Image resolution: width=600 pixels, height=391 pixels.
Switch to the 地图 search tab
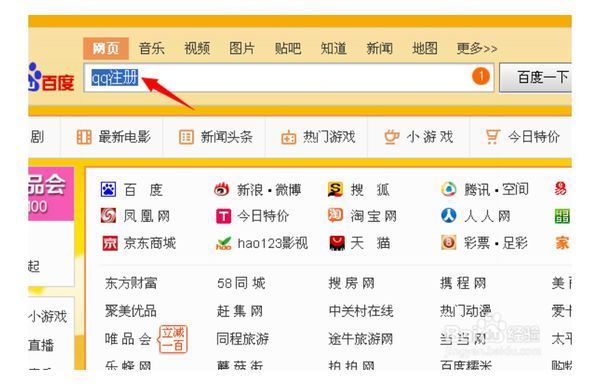pyautogui.click(x=425, y=48)
